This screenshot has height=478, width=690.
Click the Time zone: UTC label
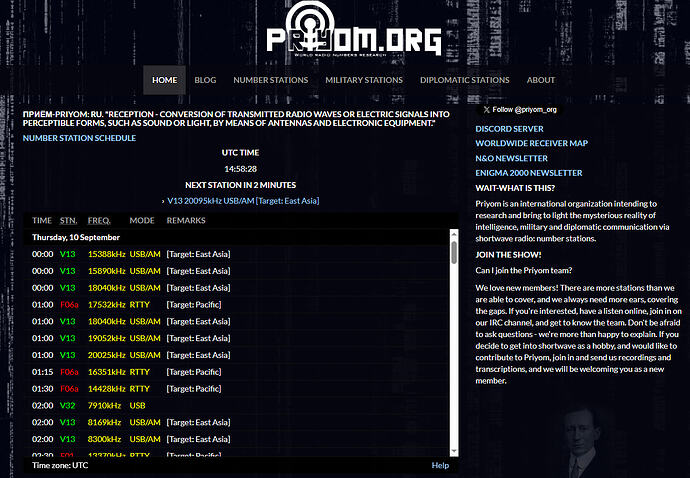tap(60, 465)
